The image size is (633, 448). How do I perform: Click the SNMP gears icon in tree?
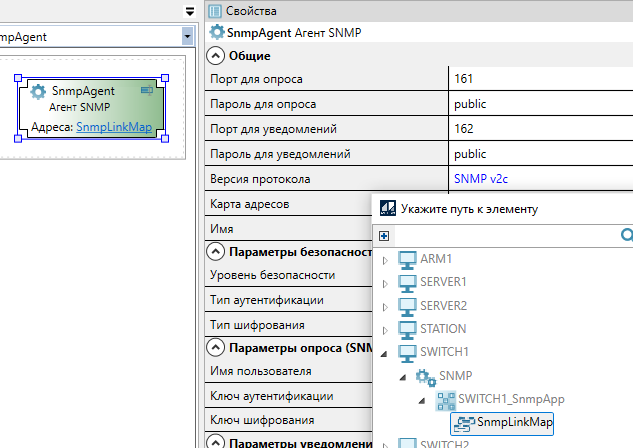click(425, 376)
